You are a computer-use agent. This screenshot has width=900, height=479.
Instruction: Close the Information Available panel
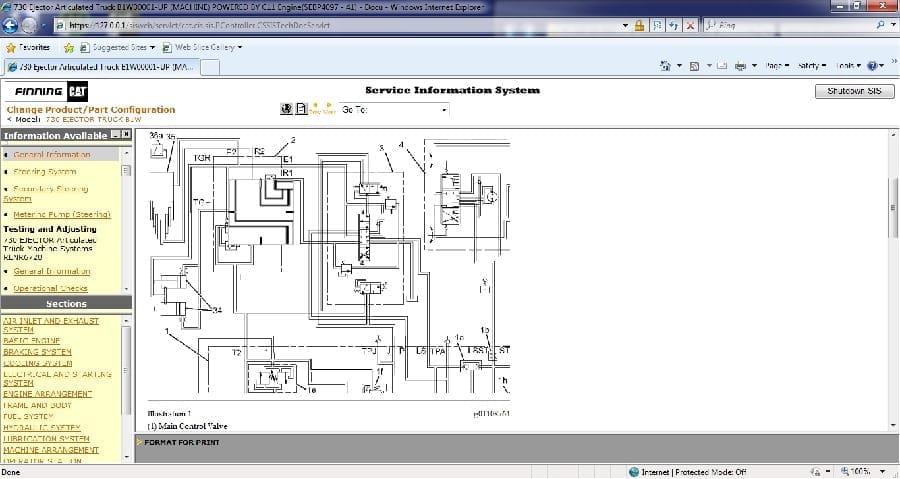coord(126,135)
